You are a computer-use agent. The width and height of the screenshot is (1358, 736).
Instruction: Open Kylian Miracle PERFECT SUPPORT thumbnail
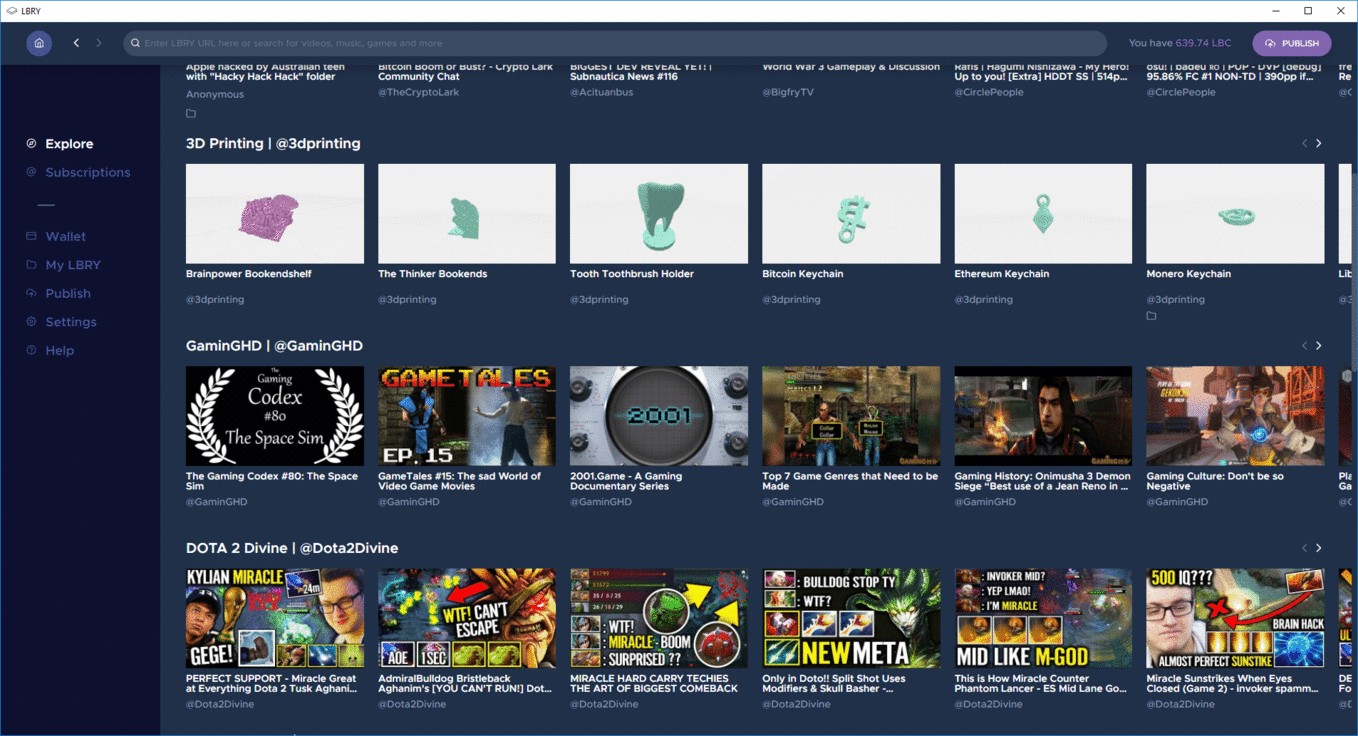click(x=275, y=618)
